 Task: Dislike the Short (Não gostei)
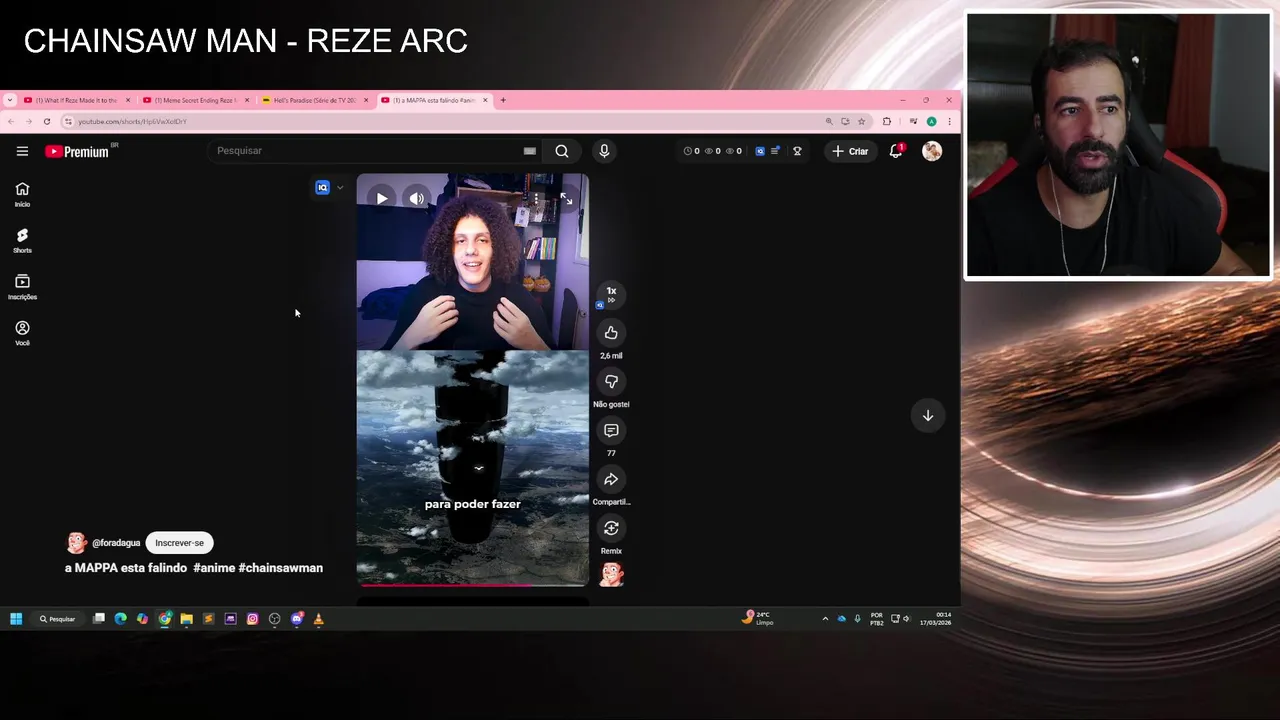[x=611, y=382]
